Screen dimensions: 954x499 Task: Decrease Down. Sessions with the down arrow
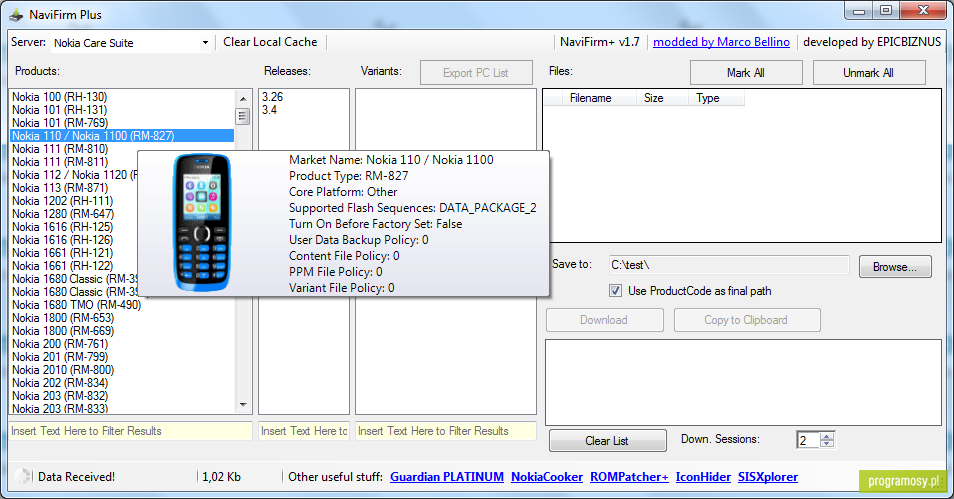click(826, 444)
